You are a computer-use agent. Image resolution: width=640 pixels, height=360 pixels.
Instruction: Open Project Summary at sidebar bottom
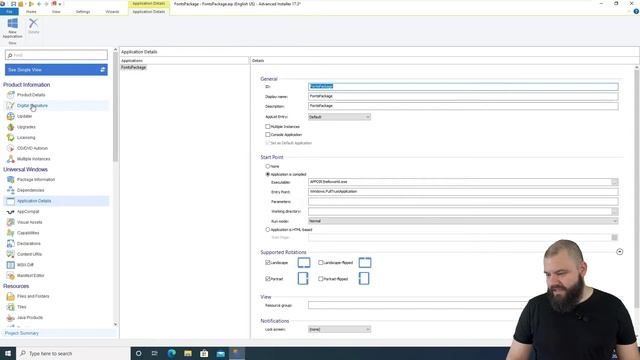coord(22,333)
